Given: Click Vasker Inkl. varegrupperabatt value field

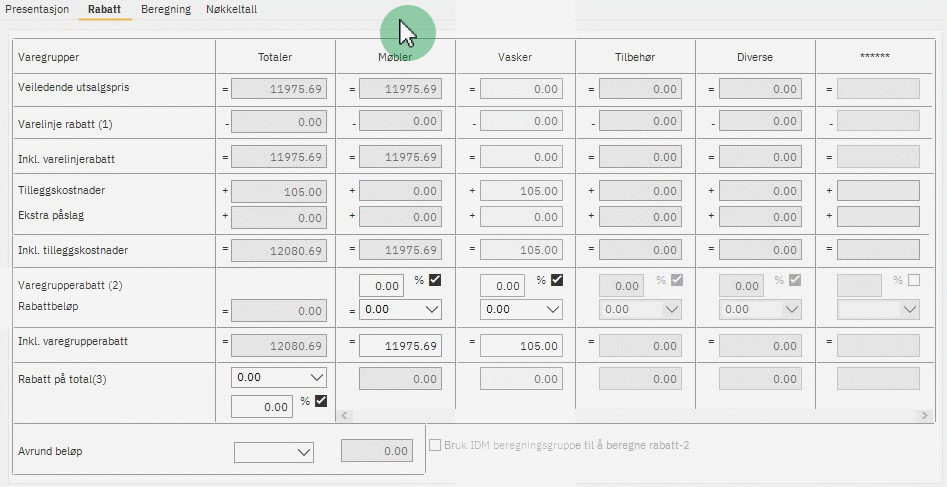Looking at the screenshot, I should click(x=521, y=346).
